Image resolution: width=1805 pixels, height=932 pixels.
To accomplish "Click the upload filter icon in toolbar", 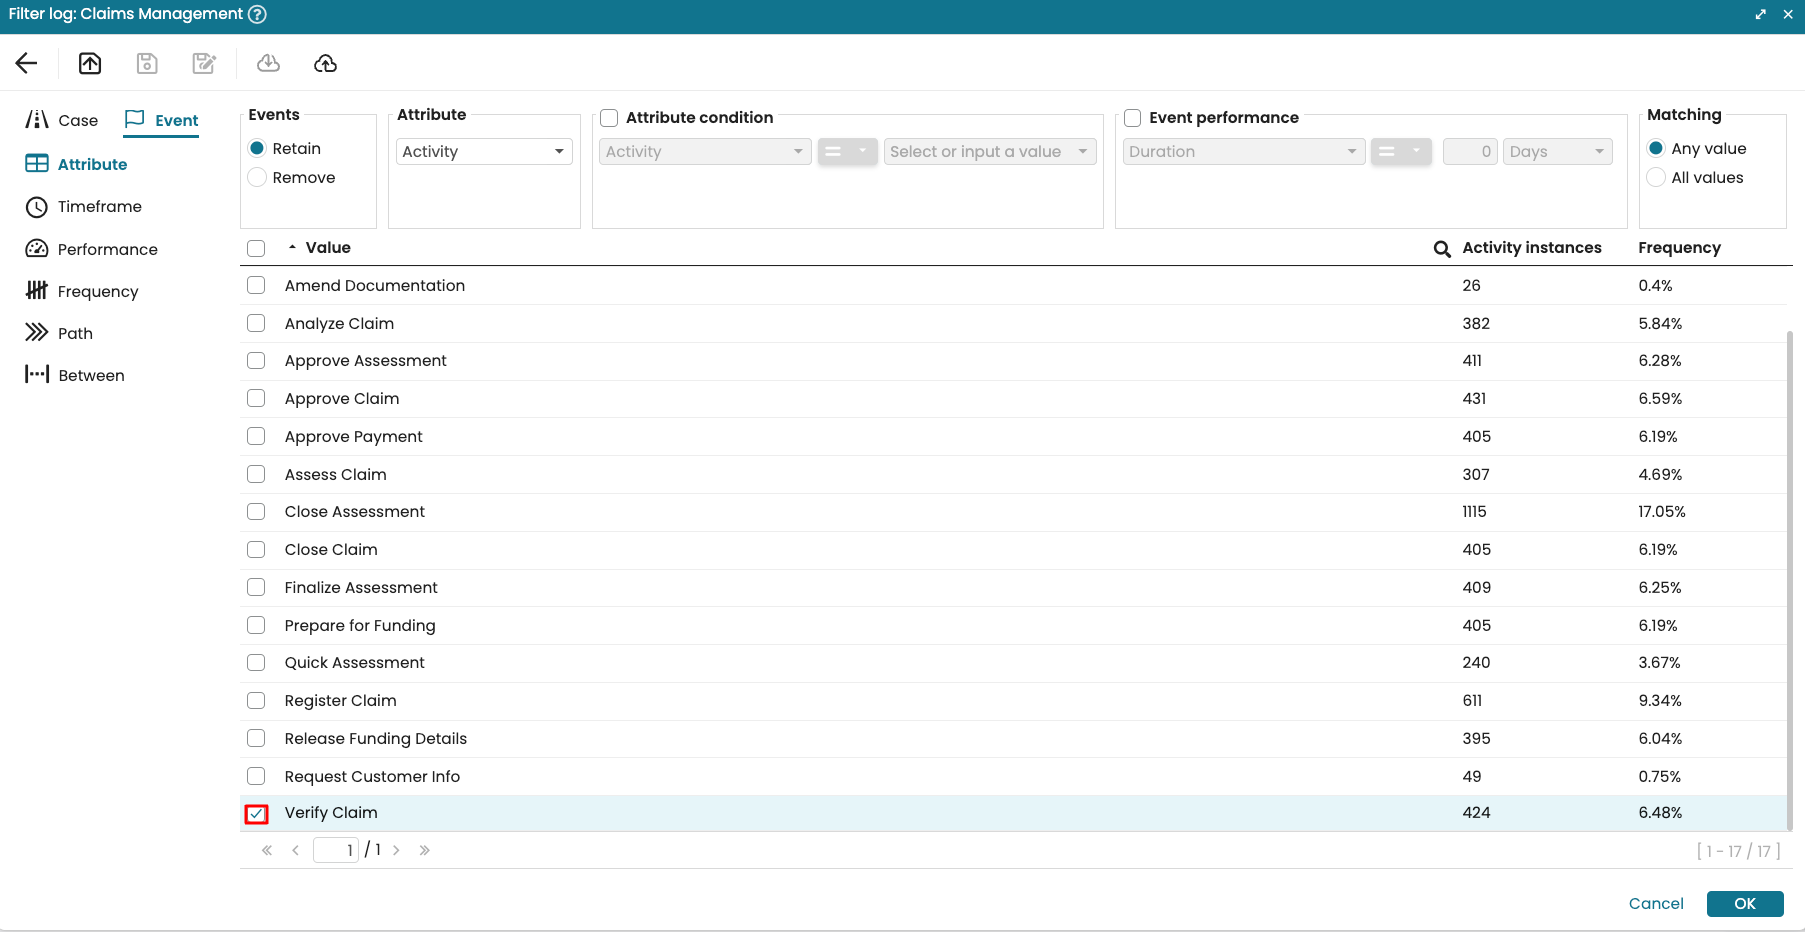I will (90, 63).
